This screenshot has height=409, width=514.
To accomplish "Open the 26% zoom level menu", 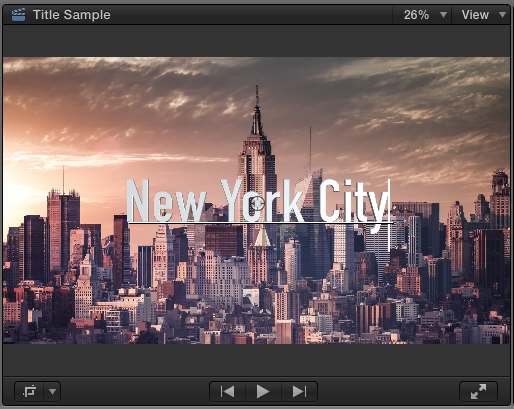I will tap(422, 15).
